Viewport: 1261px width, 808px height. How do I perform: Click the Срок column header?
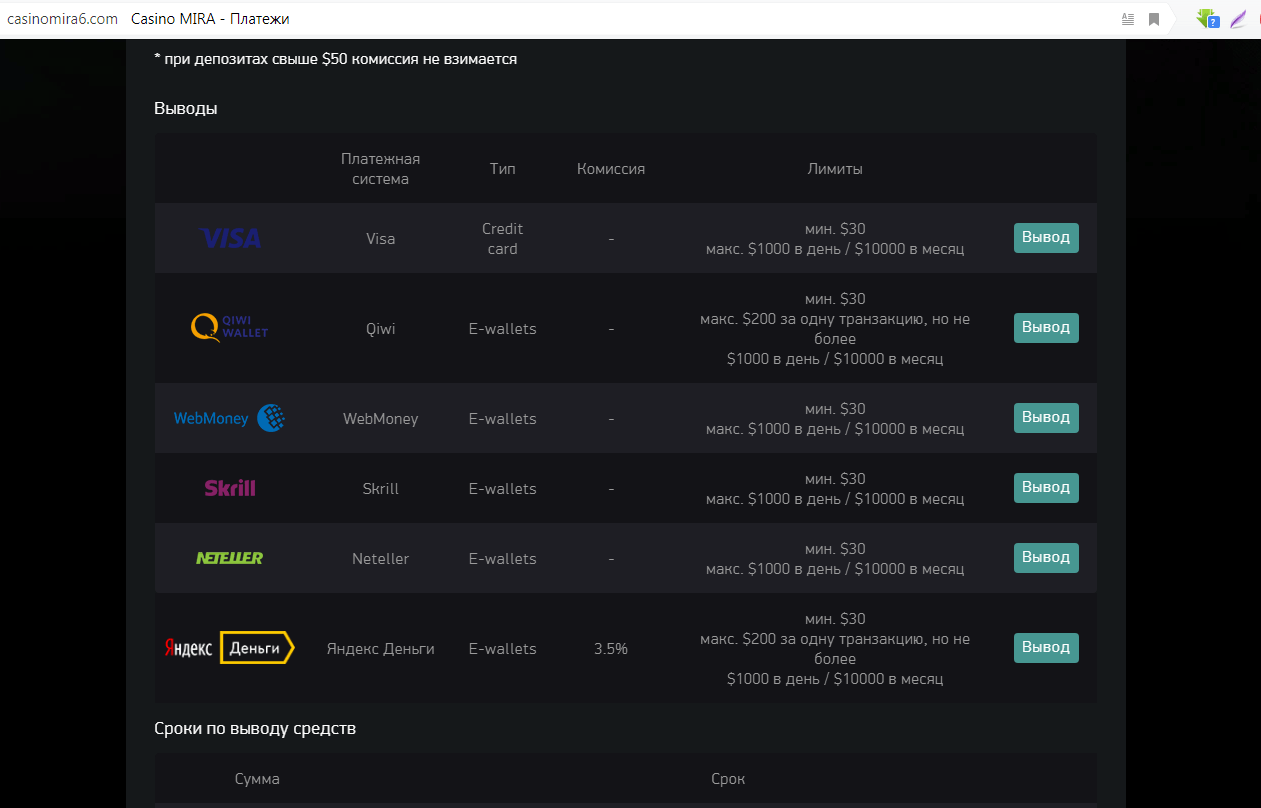(x=728, y=779)
